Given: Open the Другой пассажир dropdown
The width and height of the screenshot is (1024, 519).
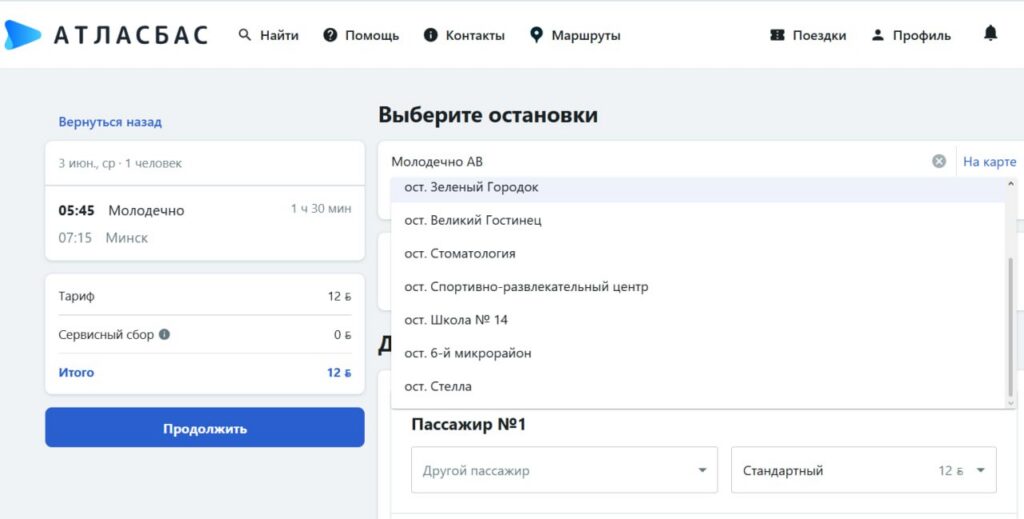Looking at the screenshot, I should click(x=564, y=470).
